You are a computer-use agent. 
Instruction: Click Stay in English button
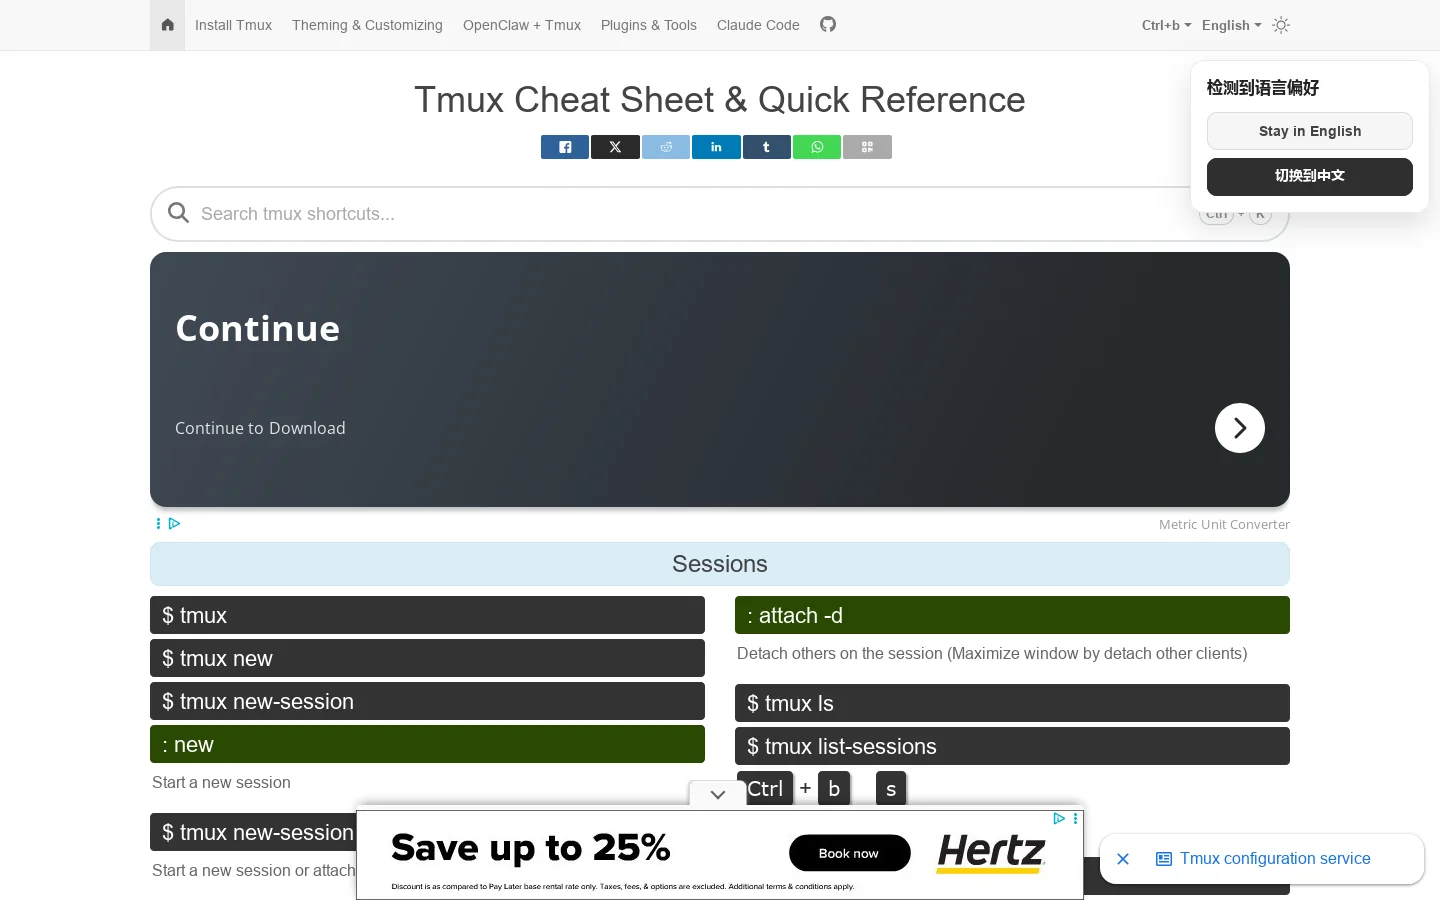pos(1310,131)
